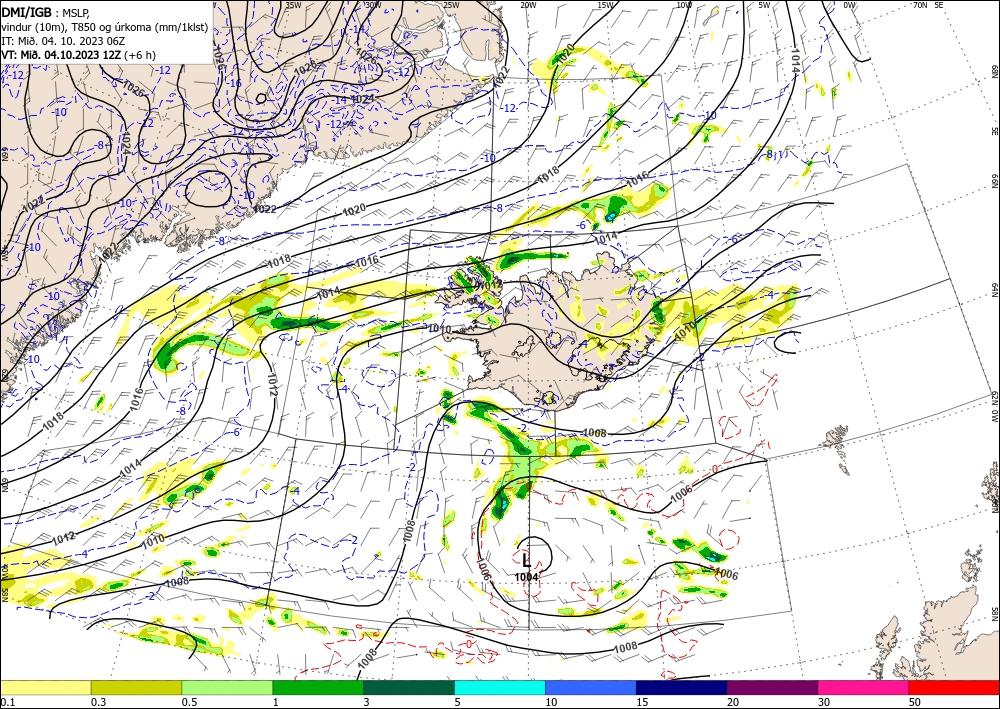The width and height of the screenshot is (1000, 709).
Task: Click the '5E' label at top edge
Action: pyautogui.click(x=939, y=5)
